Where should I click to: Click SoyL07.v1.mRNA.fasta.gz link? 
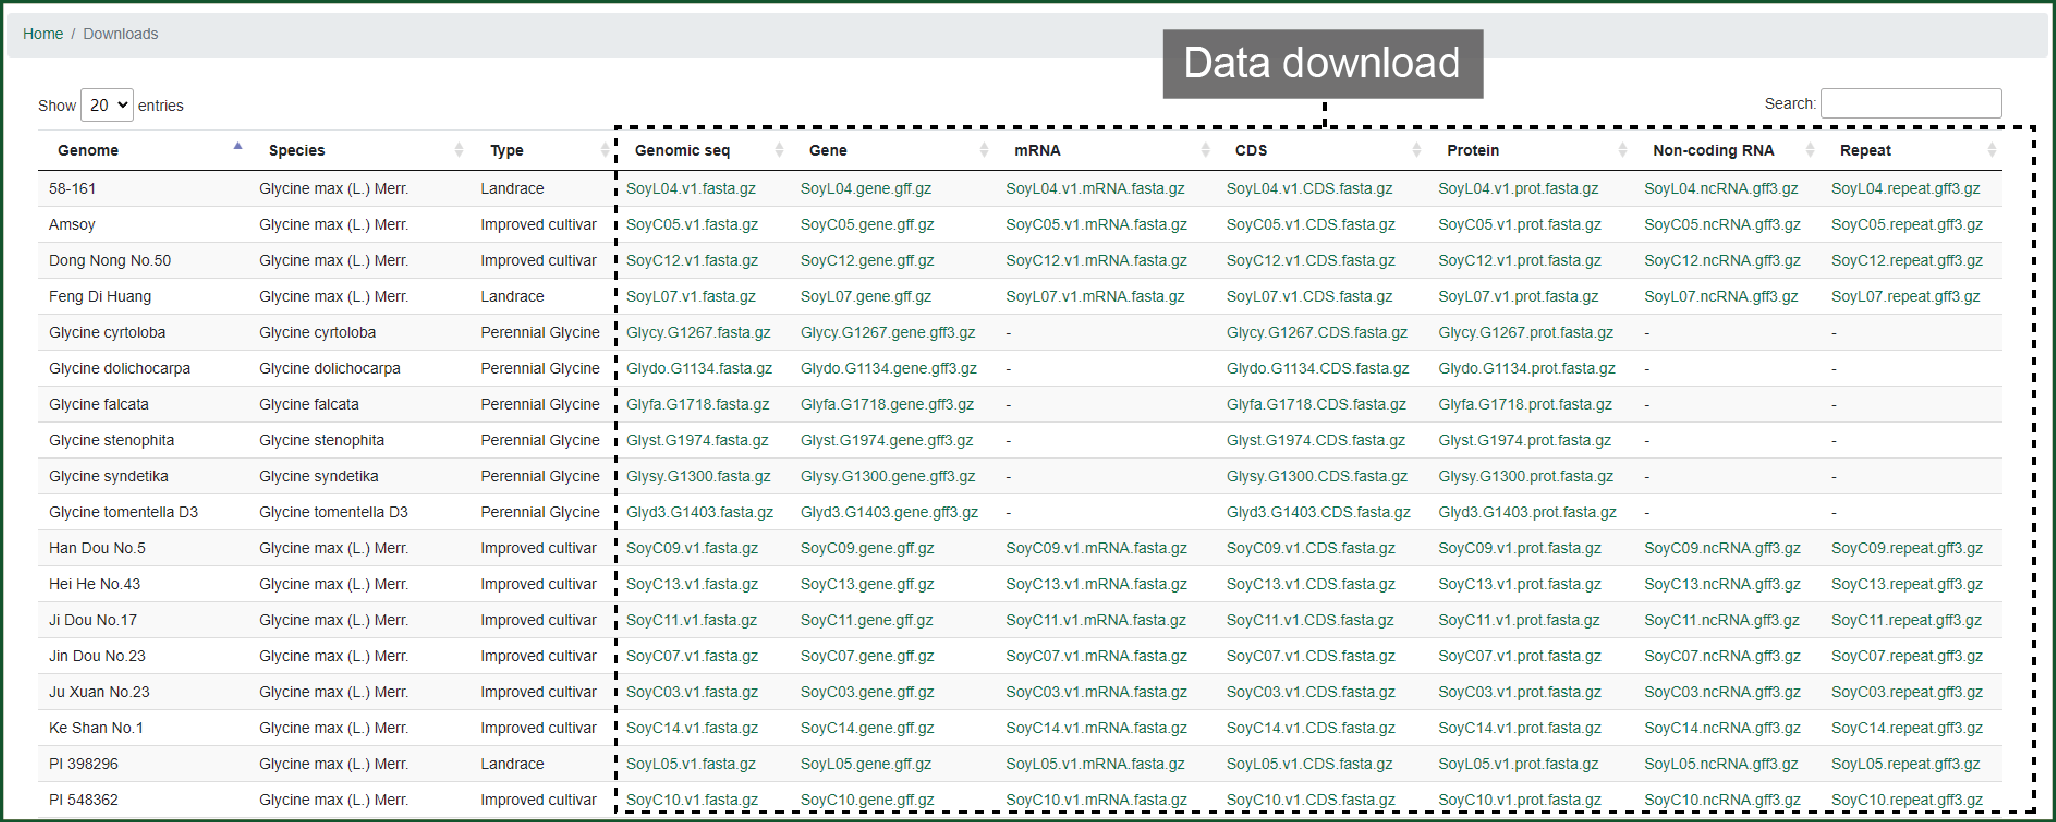(1094, 297)
